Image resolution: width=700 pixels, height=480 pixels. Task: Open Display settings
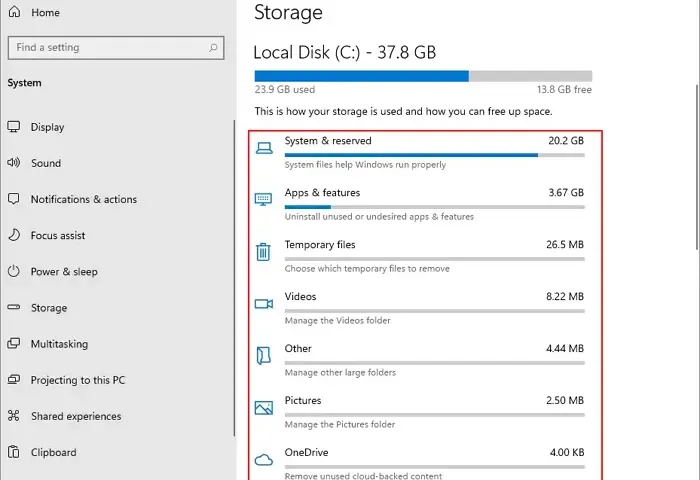47,127
